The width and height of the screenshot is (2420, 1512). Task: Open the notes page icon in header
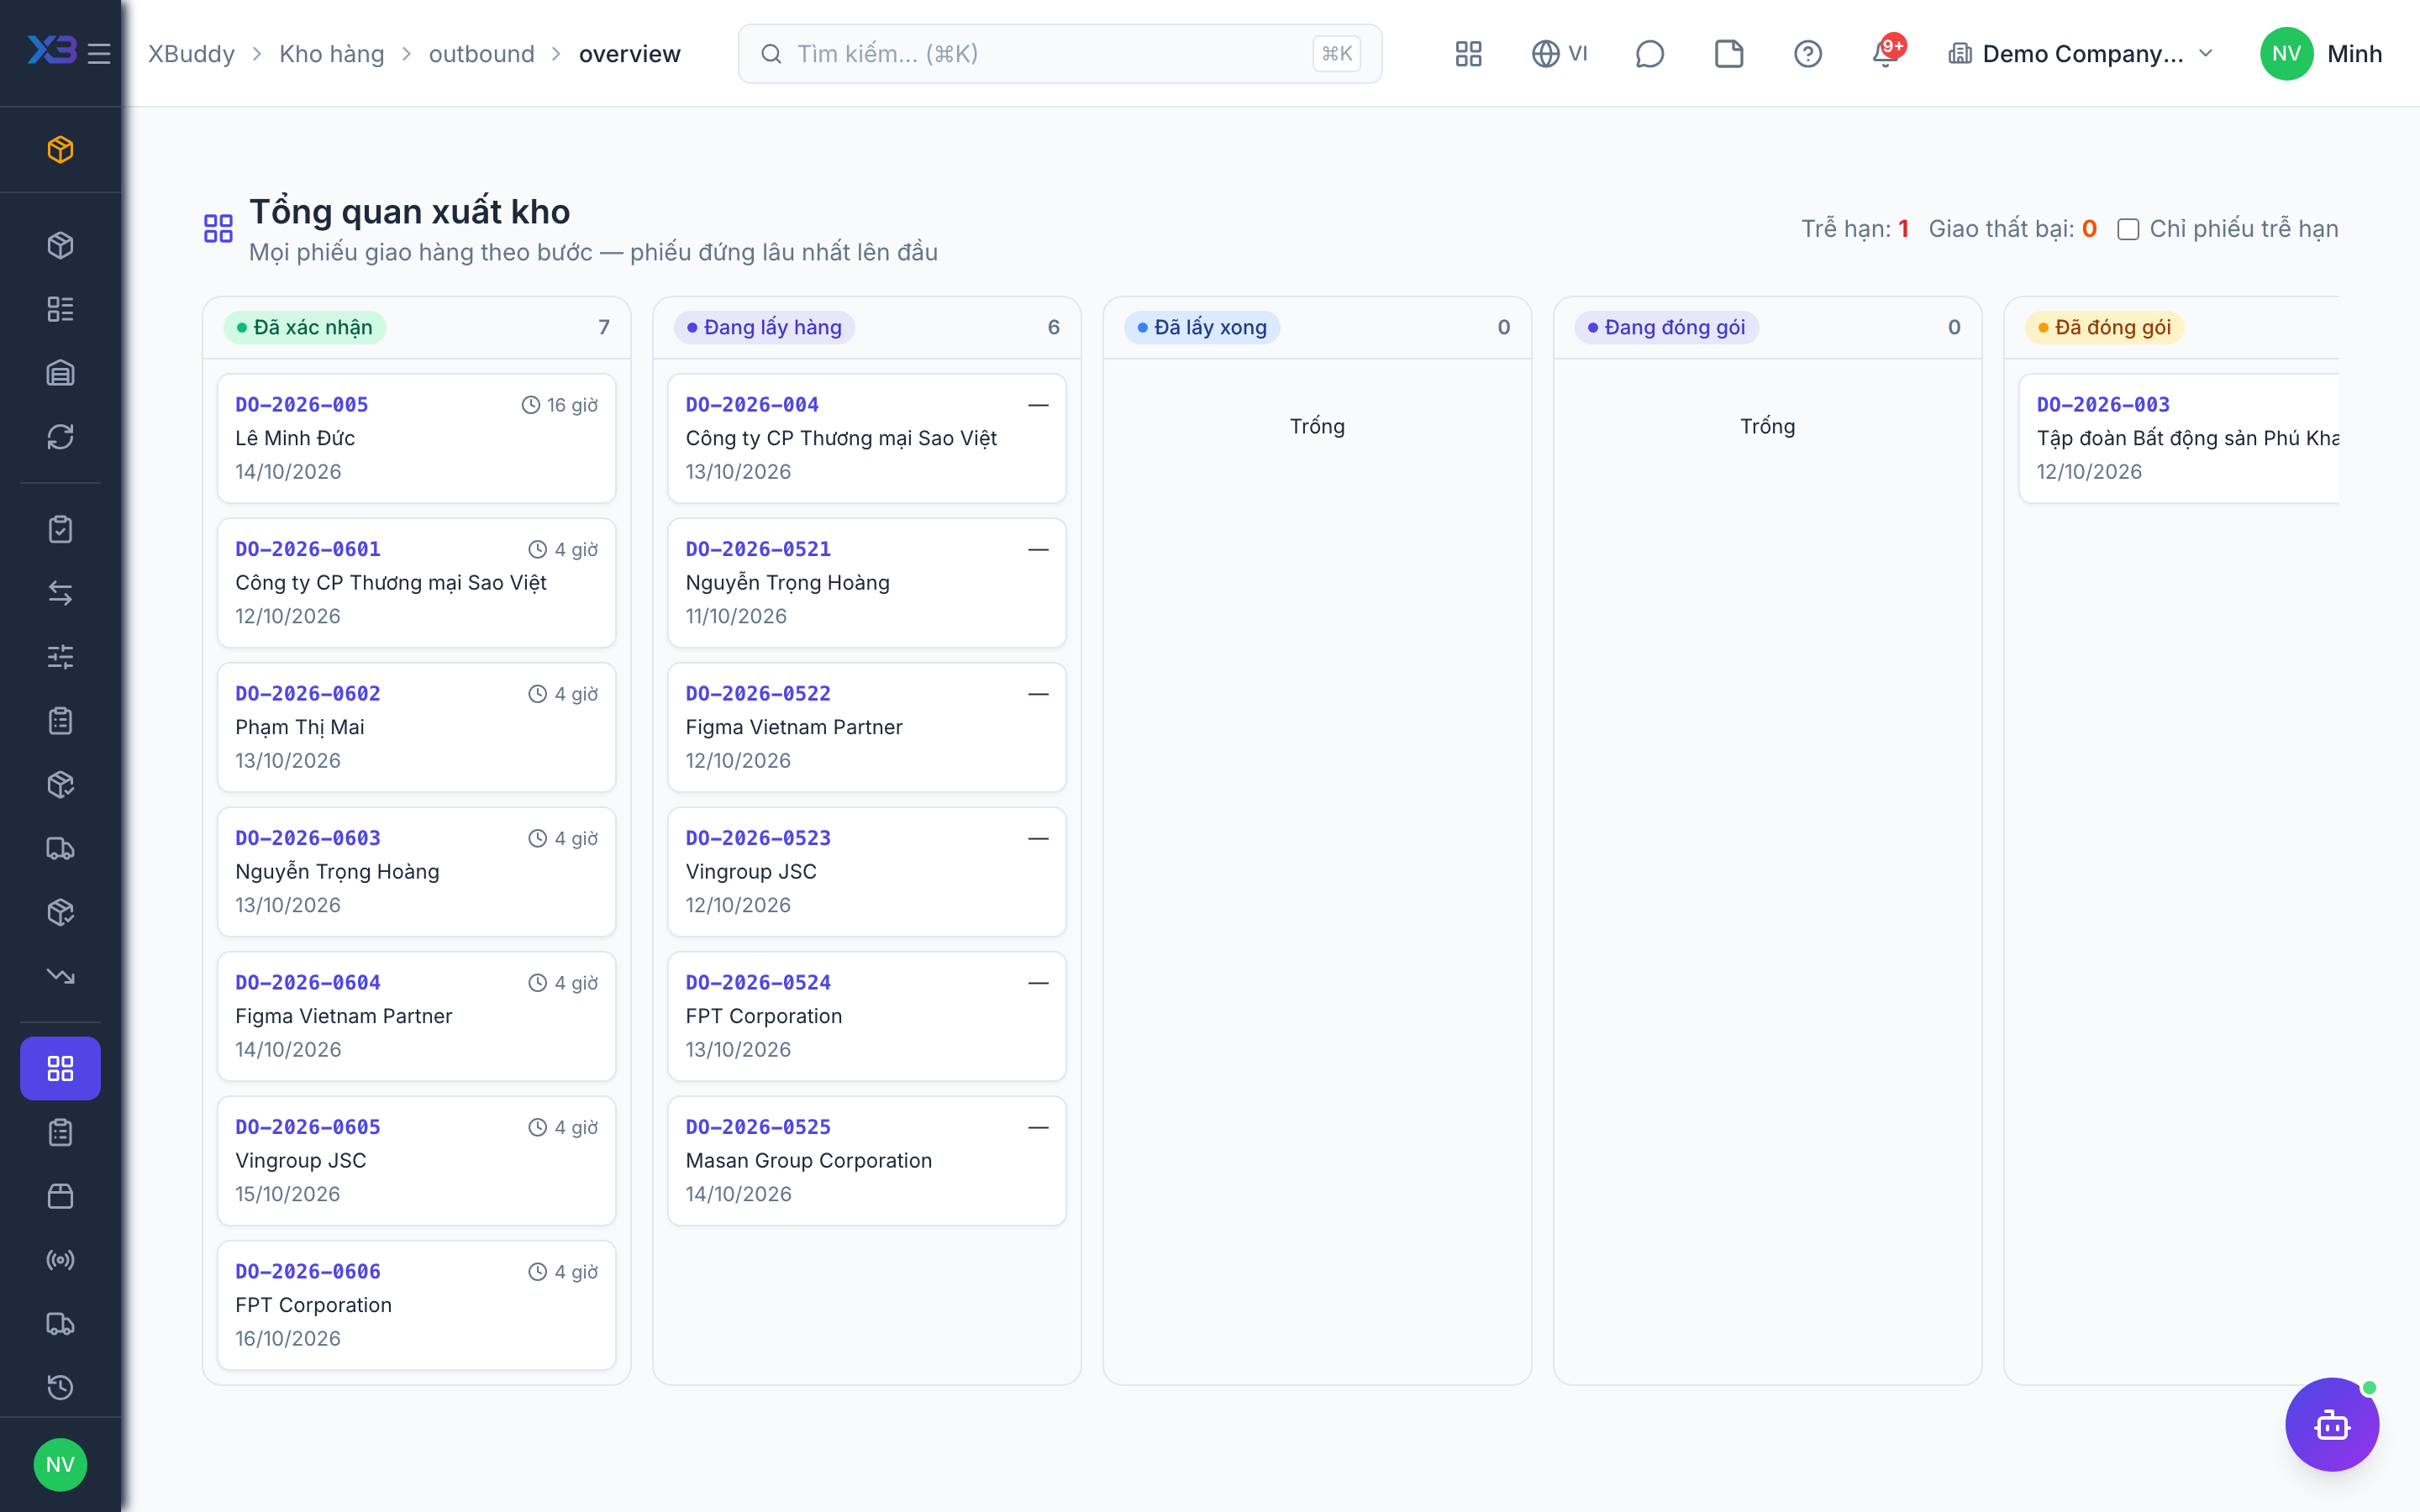pyautogui.click(x=1728, y=54)
